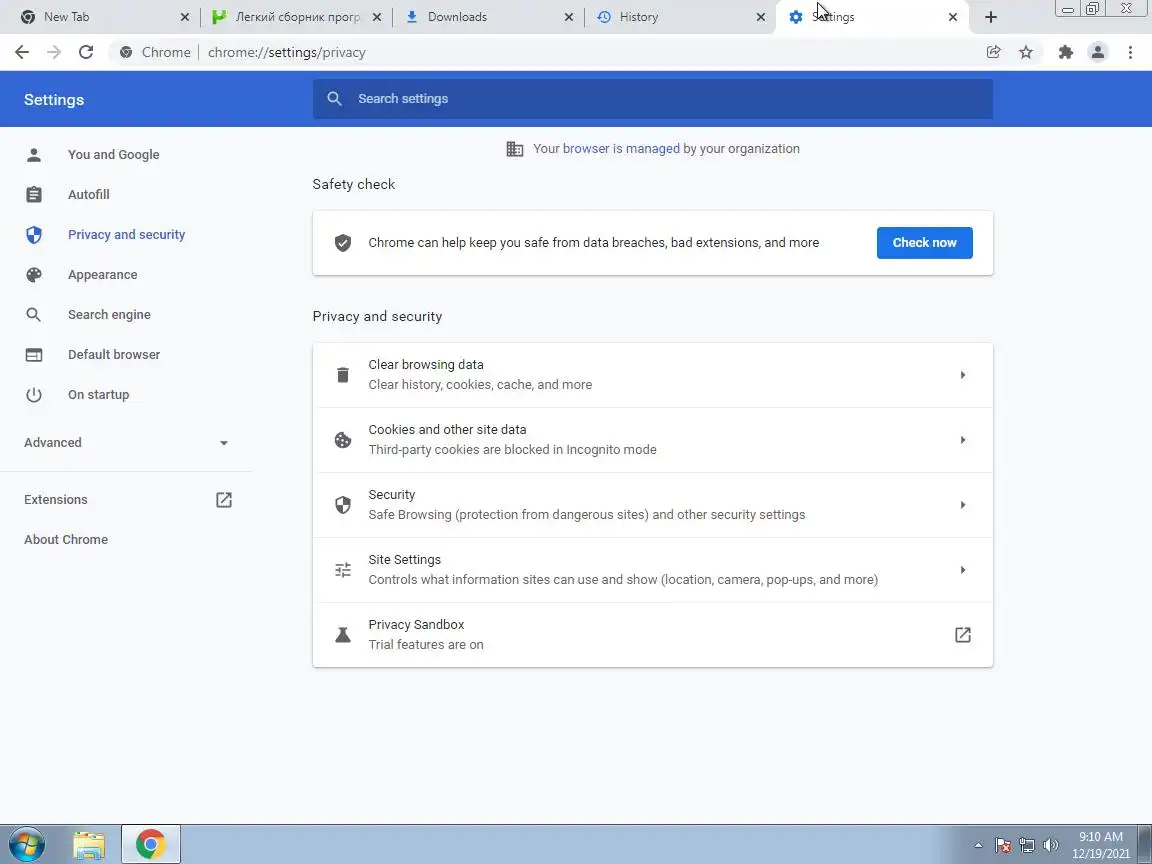Open About Chrome page

(x=66, y=539)
